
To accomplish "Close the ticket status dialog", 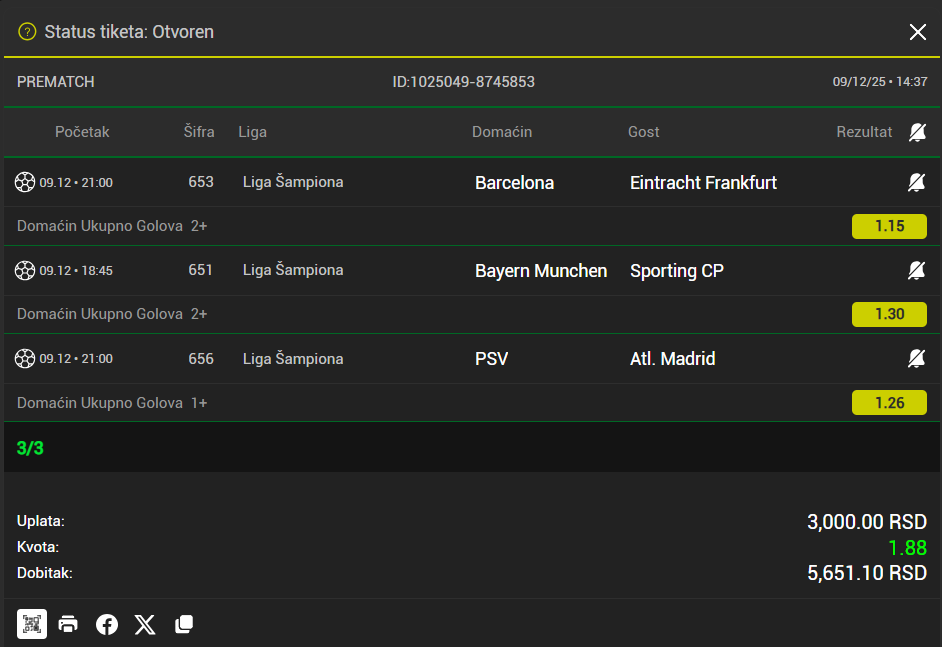I will (x=918, y=32).
